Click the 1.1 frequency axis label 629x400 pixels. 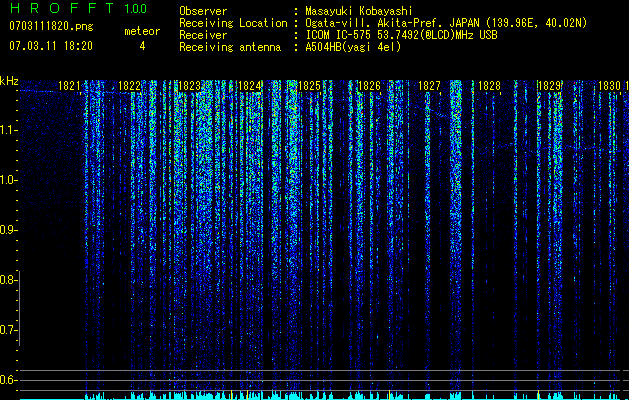(x=8, y=130)
